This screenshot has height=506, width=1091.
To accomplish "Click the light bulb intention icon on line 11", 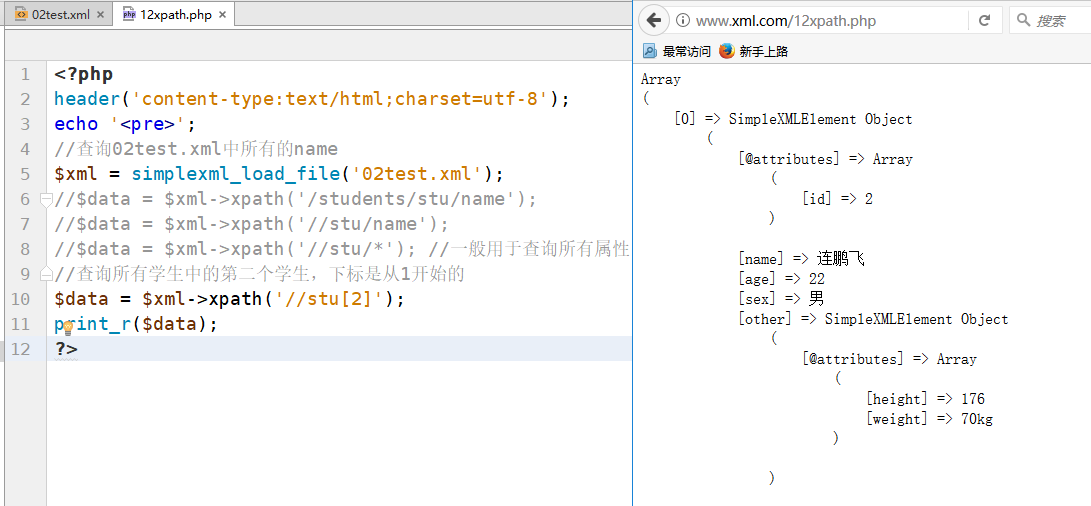I will [x=67, y=326].
